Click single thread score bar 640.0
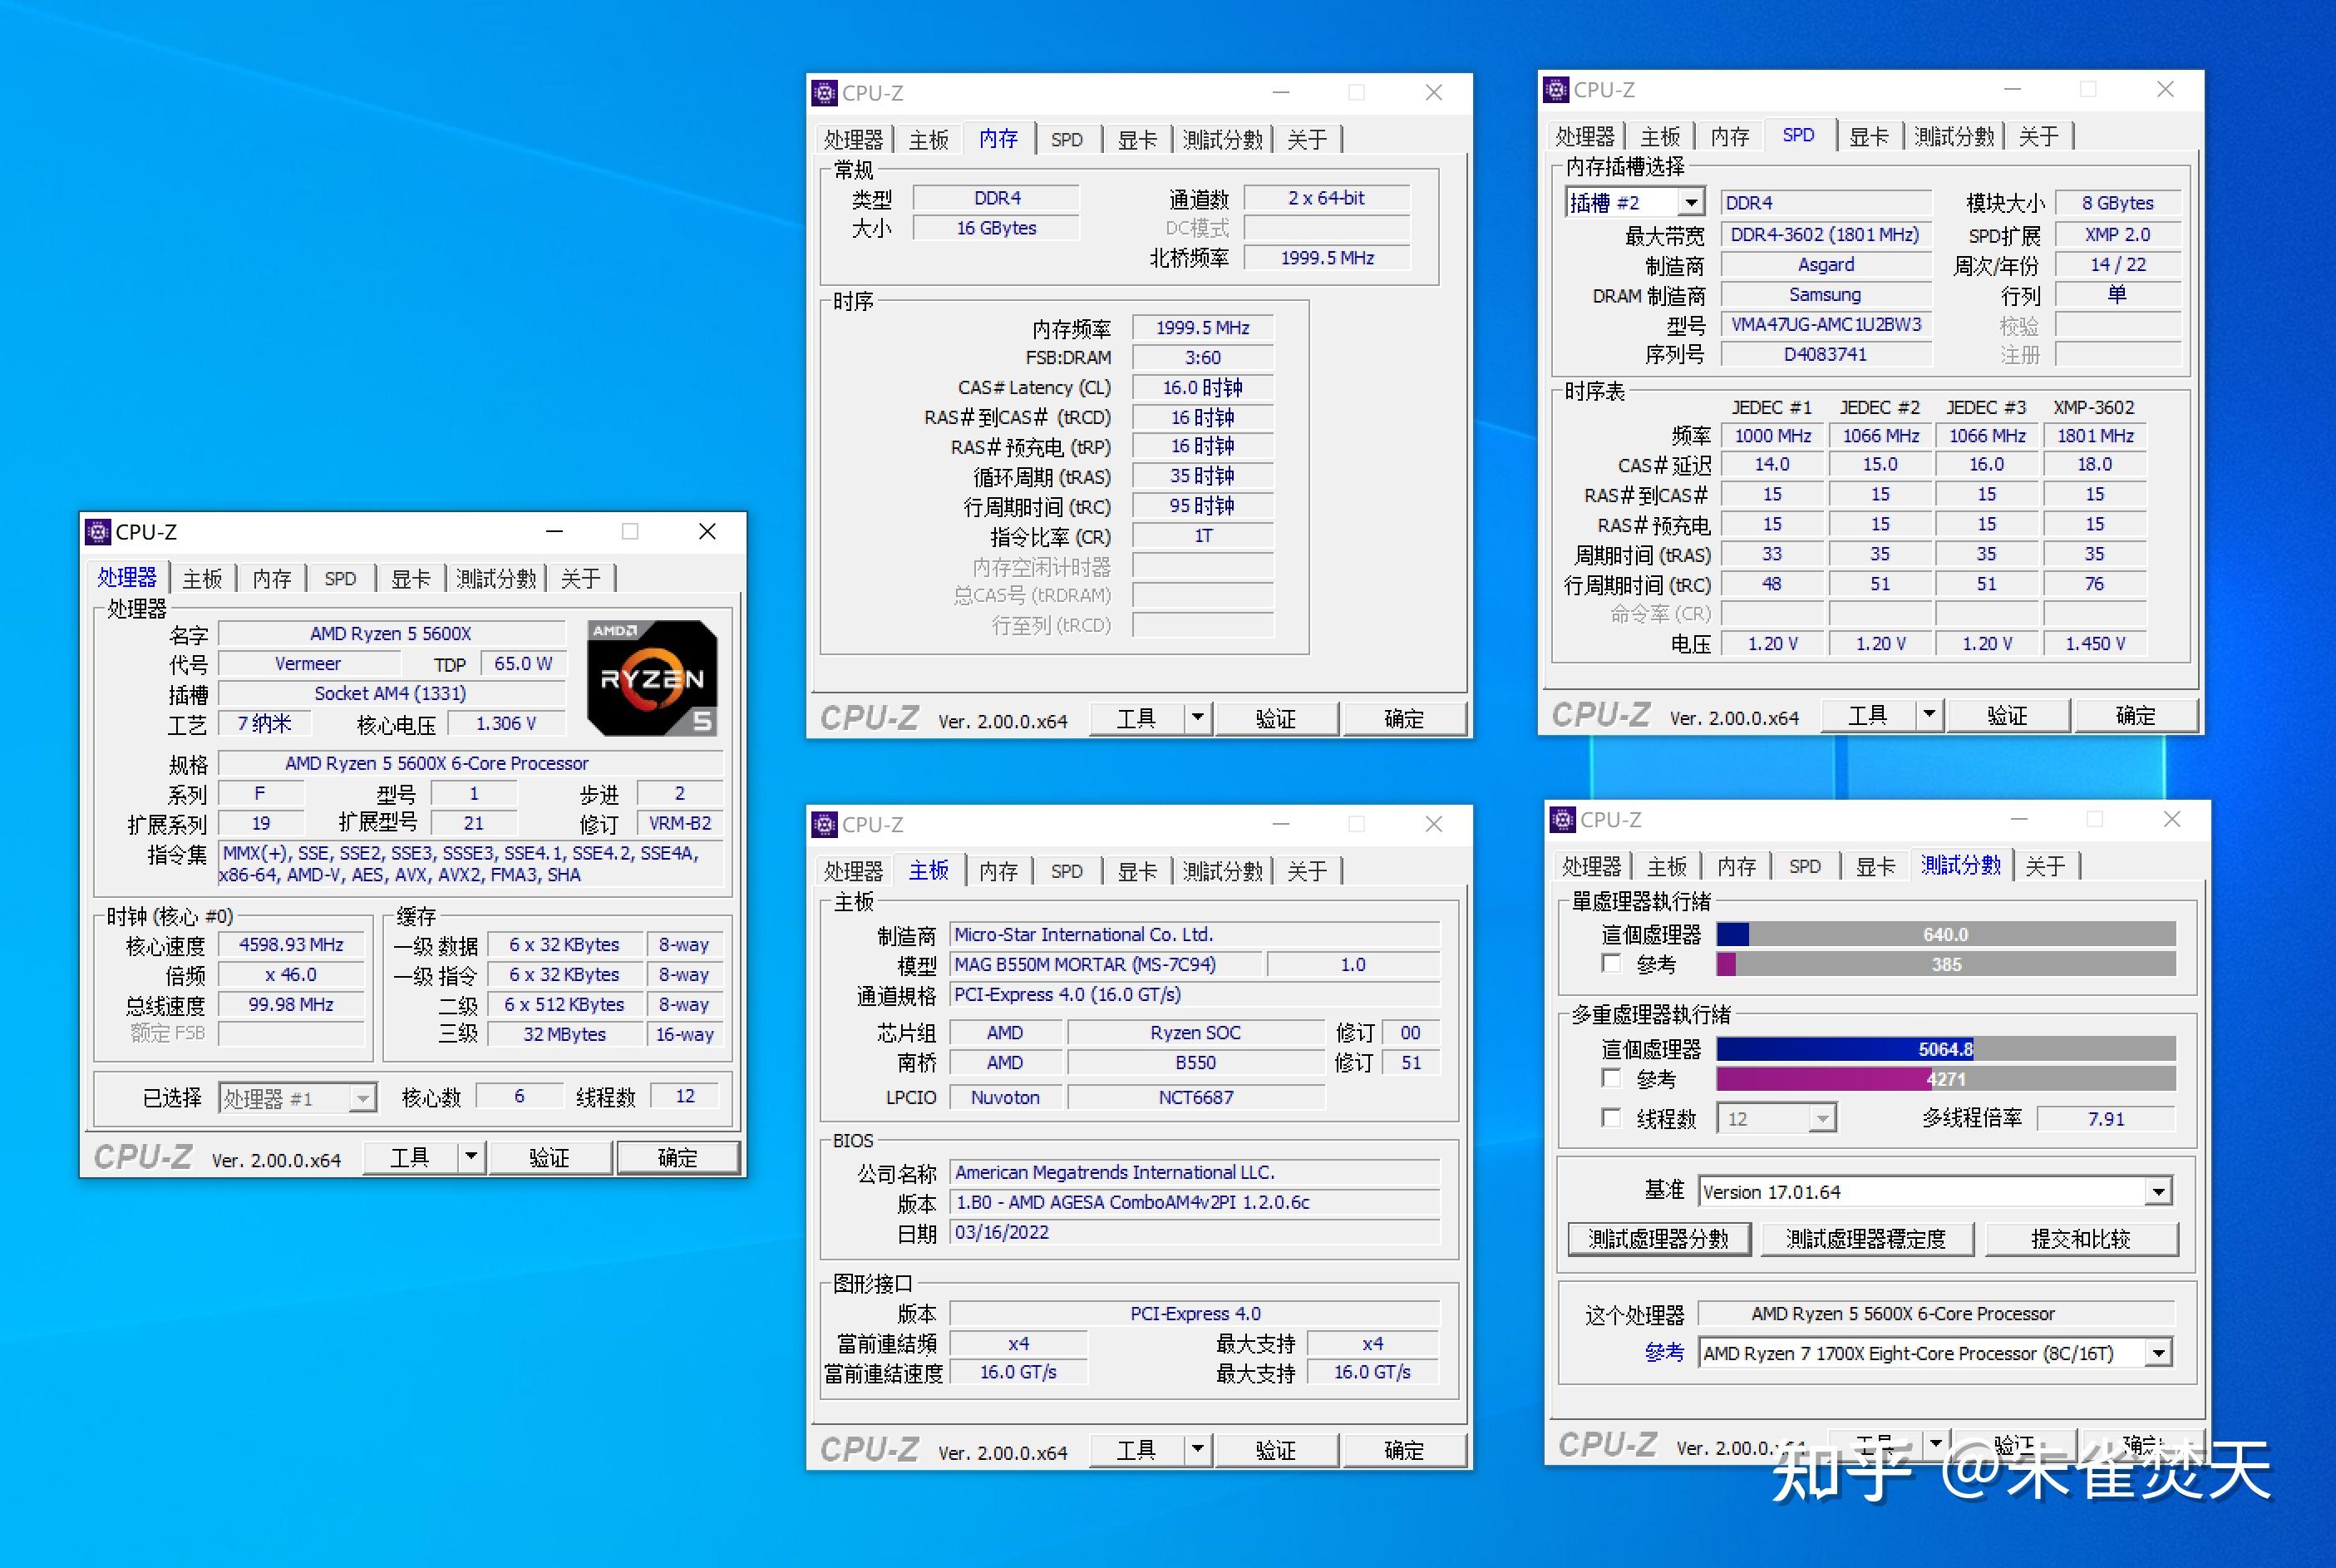 pyautogui.click(x=1946, y=934)
